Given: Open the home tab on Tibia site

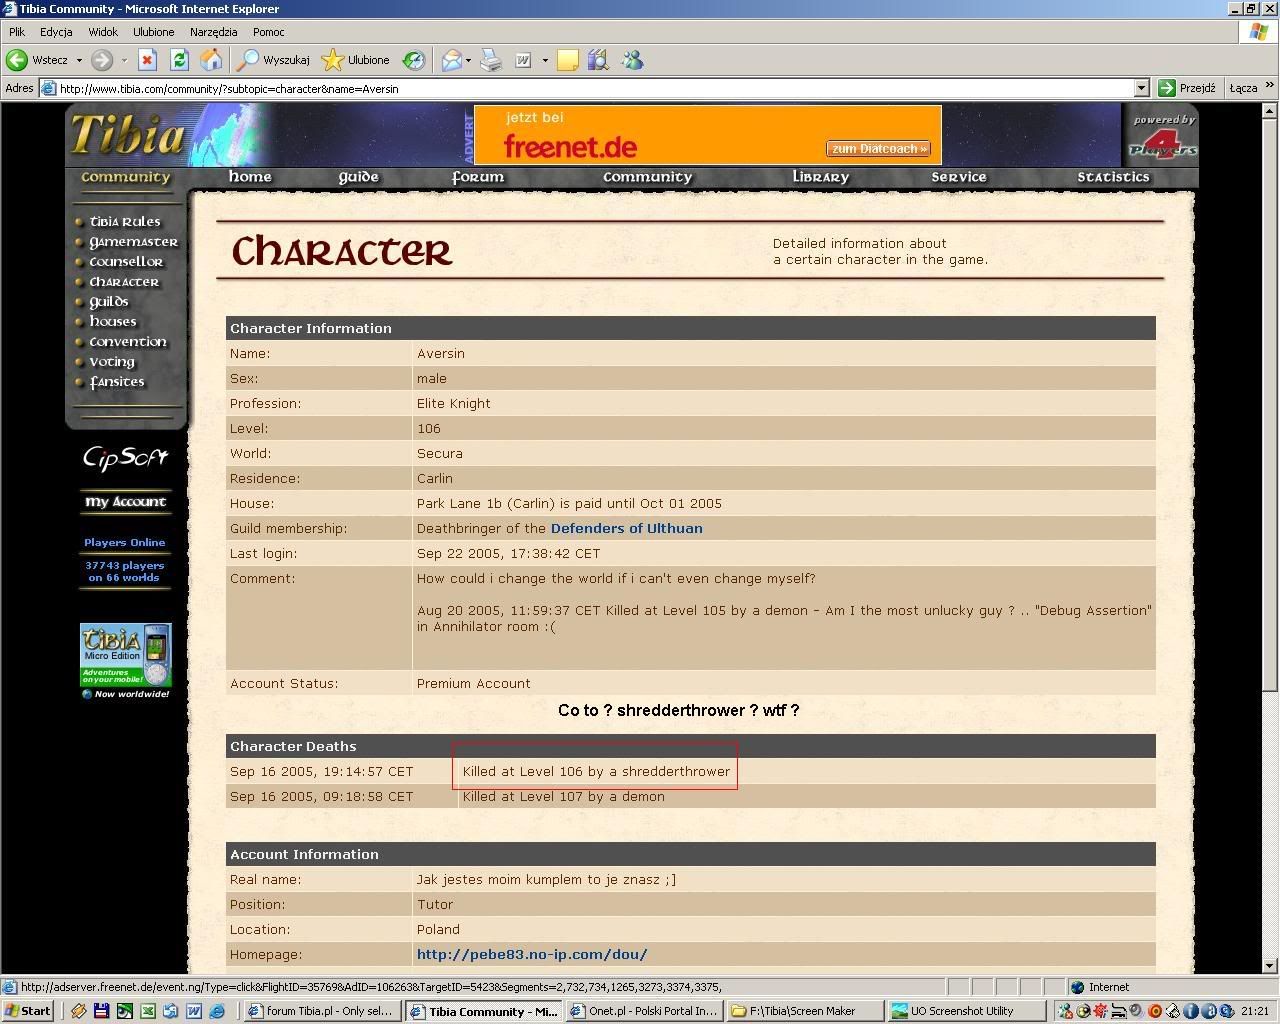Looking at the screenshot, I should coord(250,177).
